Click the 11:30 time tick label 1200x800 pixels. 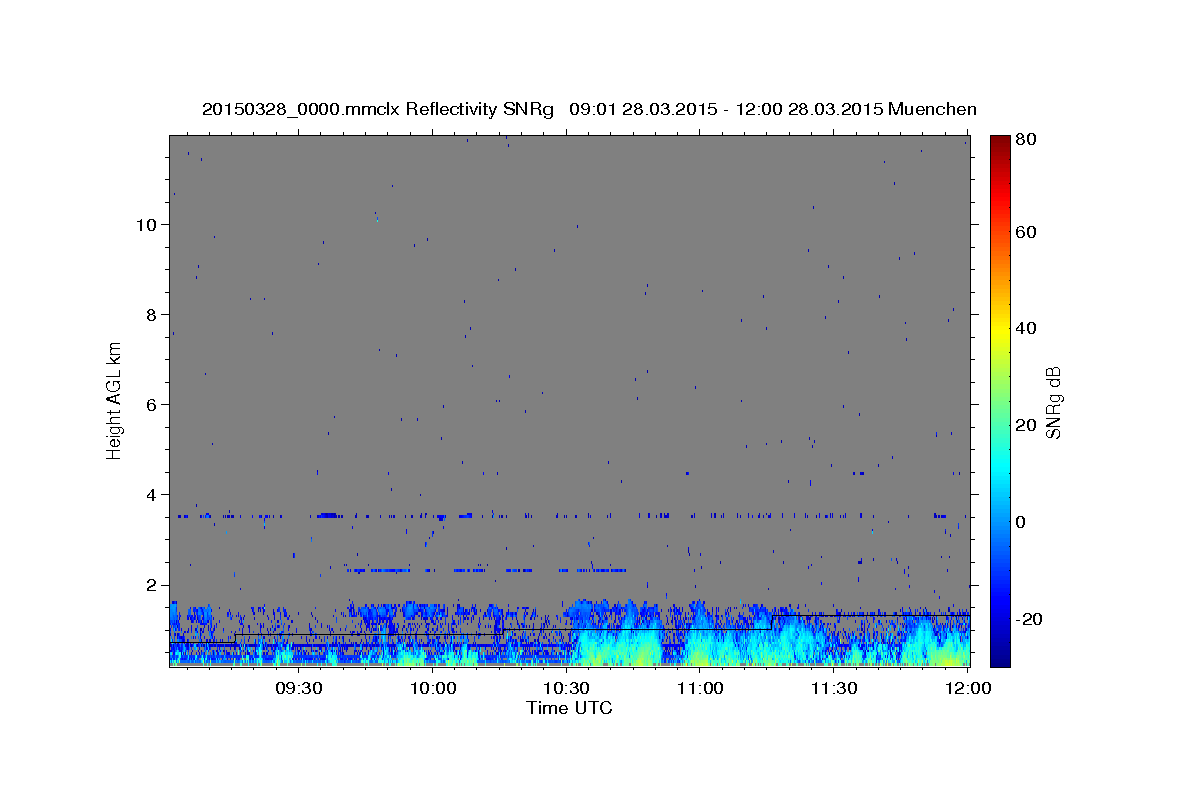pos(834,688)
